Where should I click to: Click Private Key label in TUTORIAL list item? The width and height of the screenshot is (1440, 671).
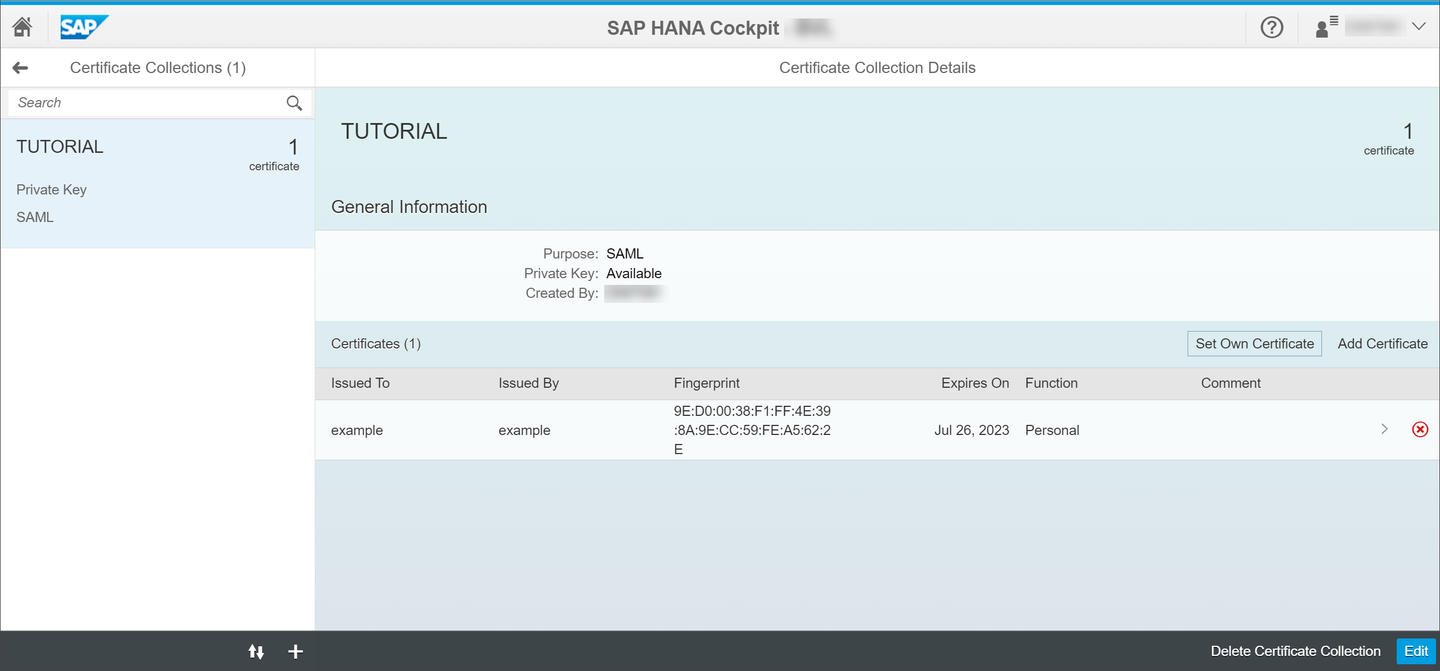tap(51, 190)
